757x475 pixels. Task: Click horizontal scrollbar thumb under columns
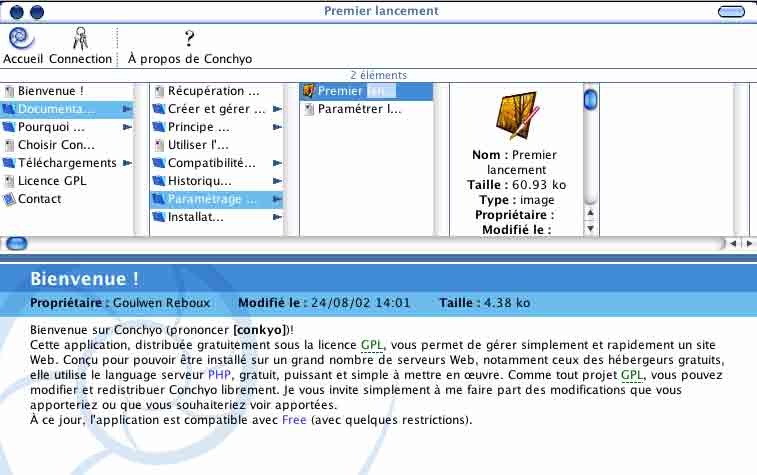coord(17,243)
